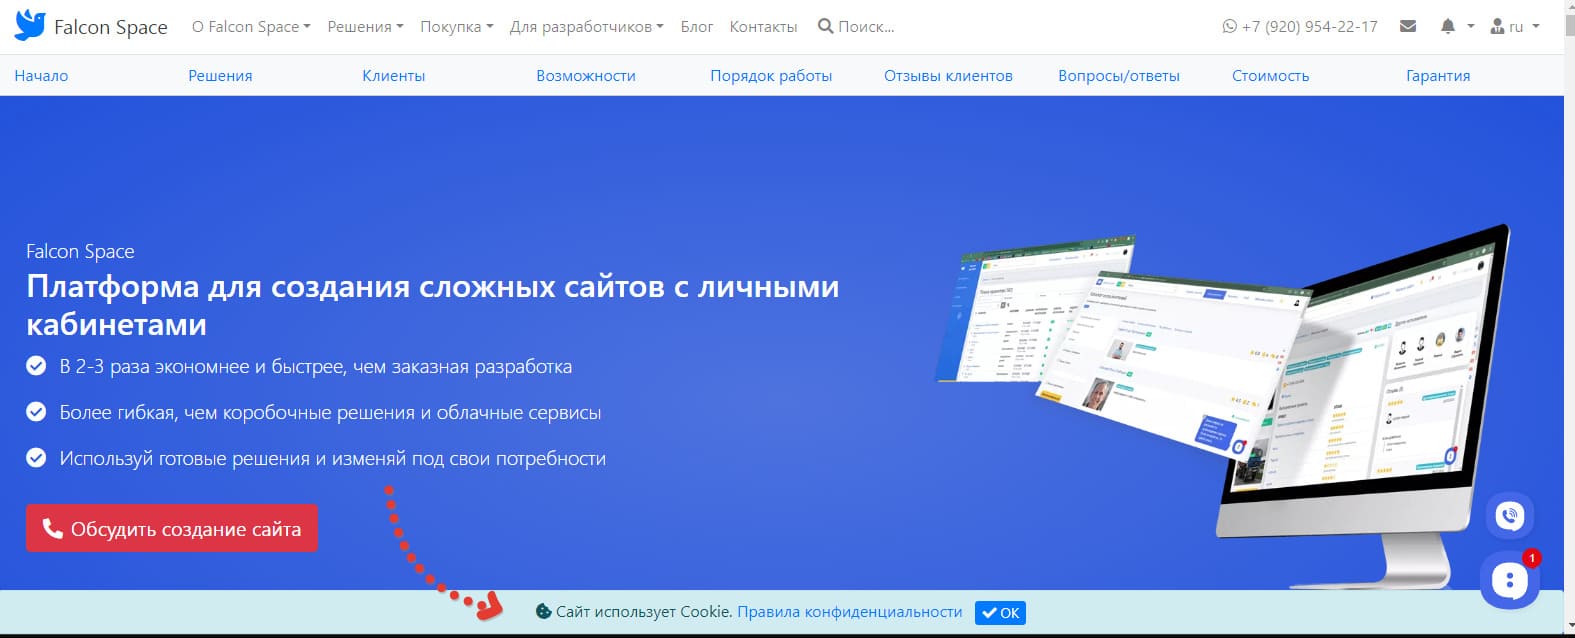Open the envelope mail icon
This screenshot has height=638, width=1575.
[1408, 27]
